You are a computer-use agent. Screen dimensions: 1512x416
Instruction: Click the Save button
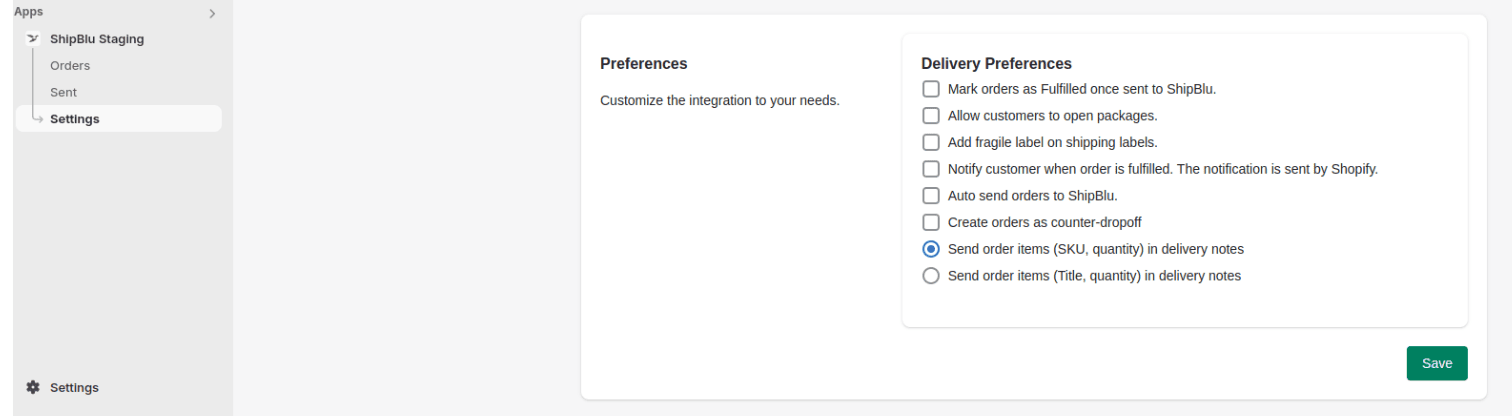[1436, 363]
